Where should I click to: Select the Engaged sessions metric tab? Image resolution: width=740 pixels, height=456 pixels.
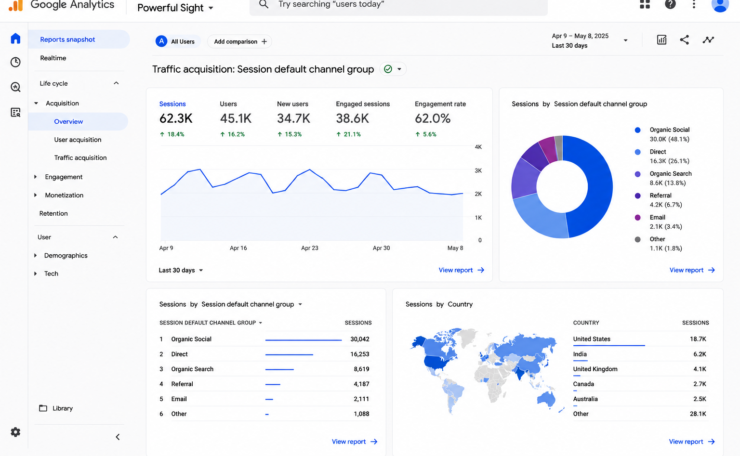tap(362, 118)
